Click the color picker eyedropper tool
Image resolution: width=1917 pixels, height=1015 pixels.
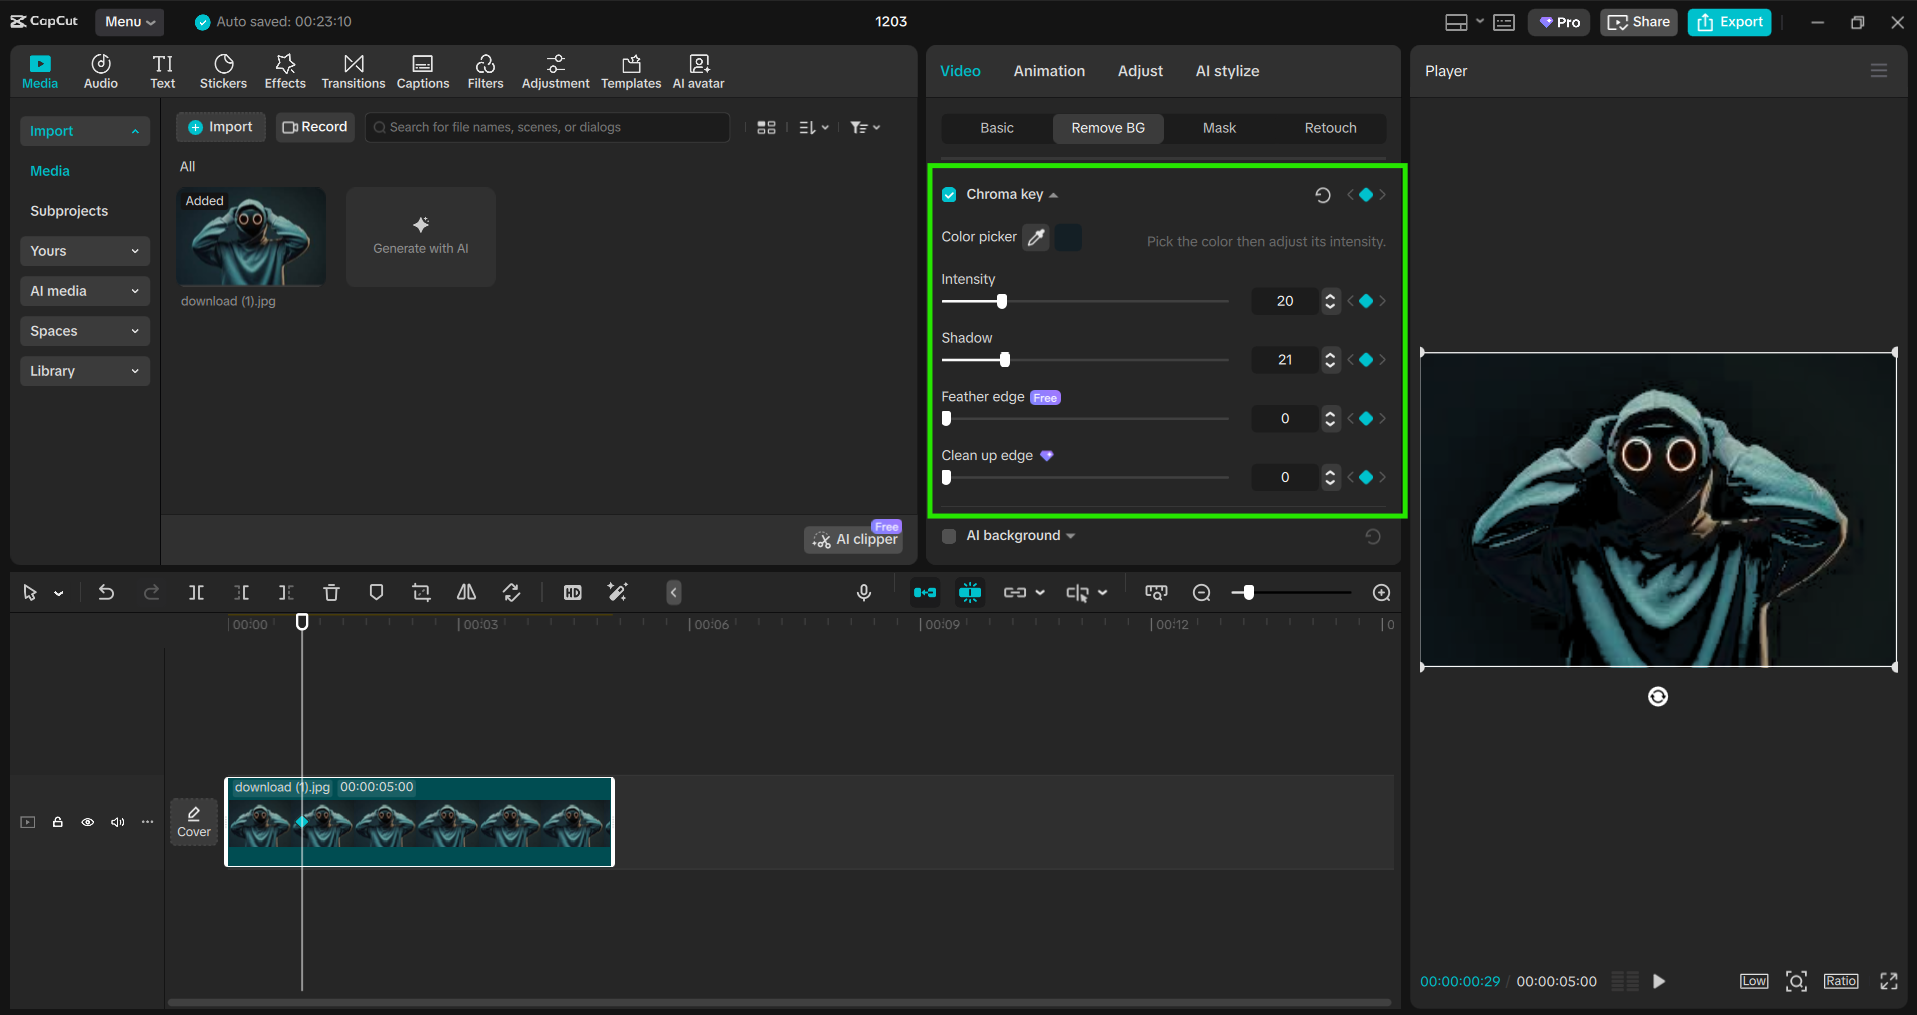1036,238
